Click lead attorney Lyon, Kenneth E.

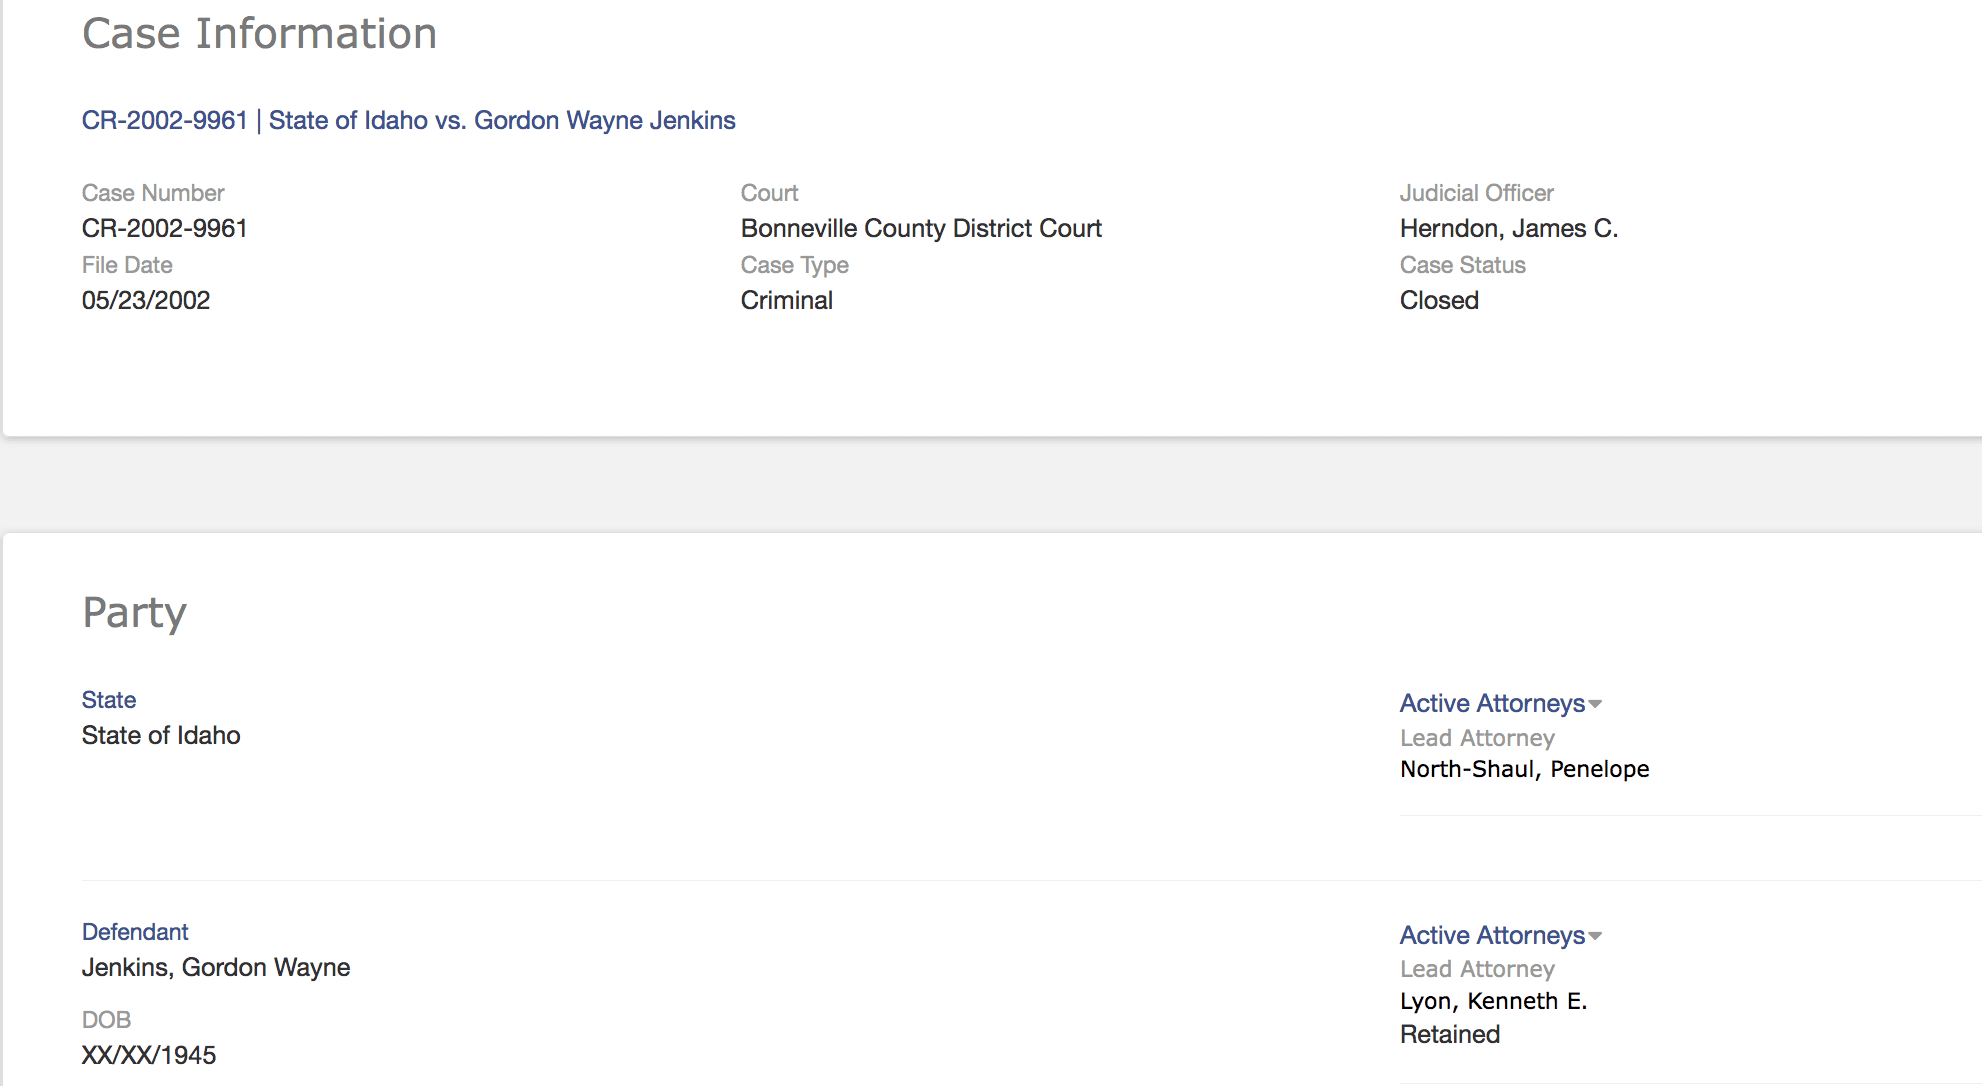tap(1493, 1001)
